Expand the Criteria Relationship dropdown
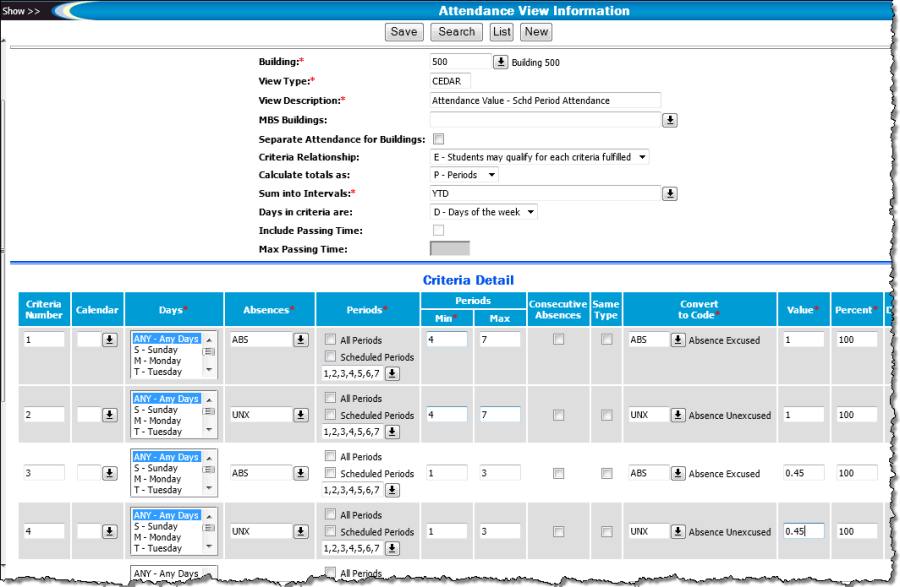Viewport: 900px width, 587px height. pos(539,157)
